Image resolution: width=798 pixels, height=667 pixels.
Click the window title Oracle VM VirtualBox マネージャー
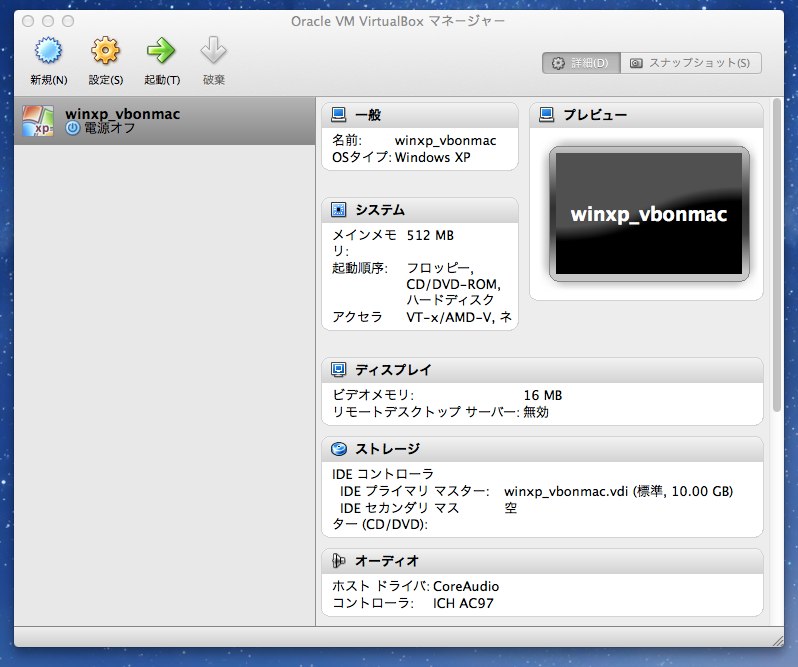coord(397,21)
